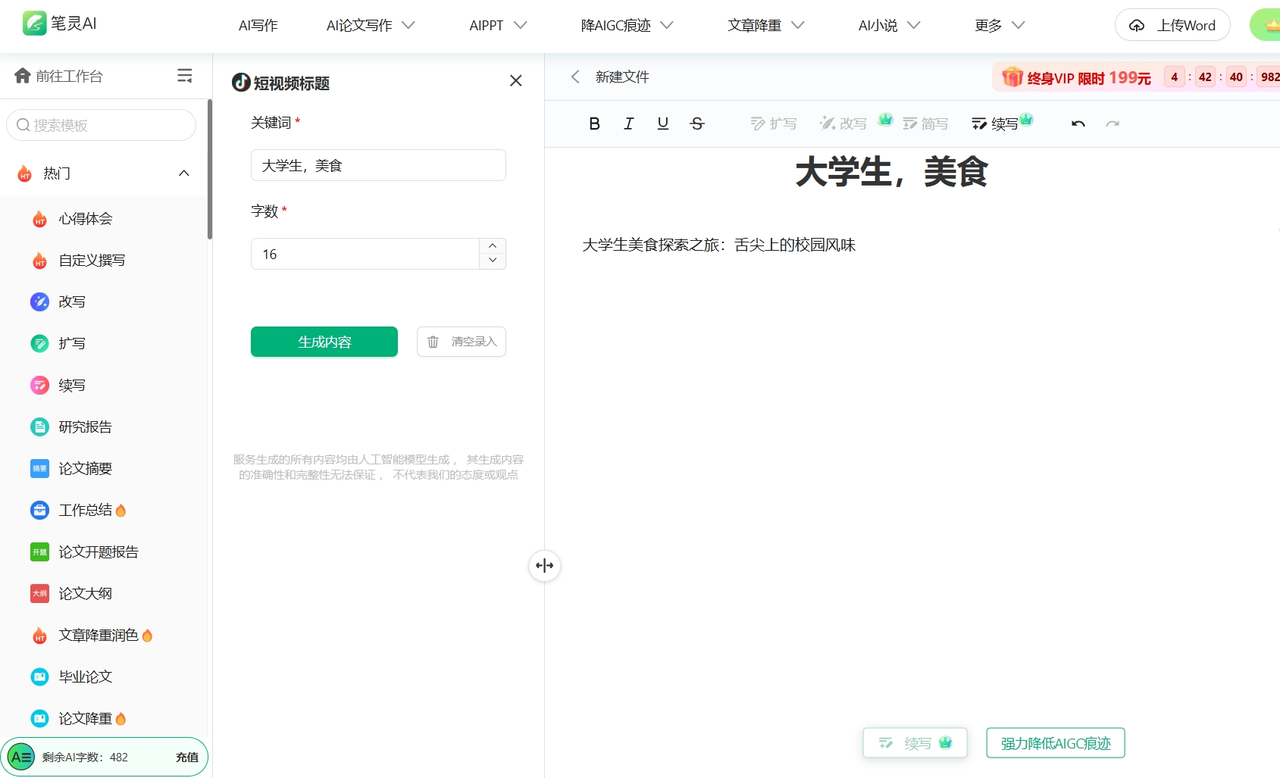Apply bold formatting in editor toolbar
Viewport: 1280px width, 778px height.
594,124
